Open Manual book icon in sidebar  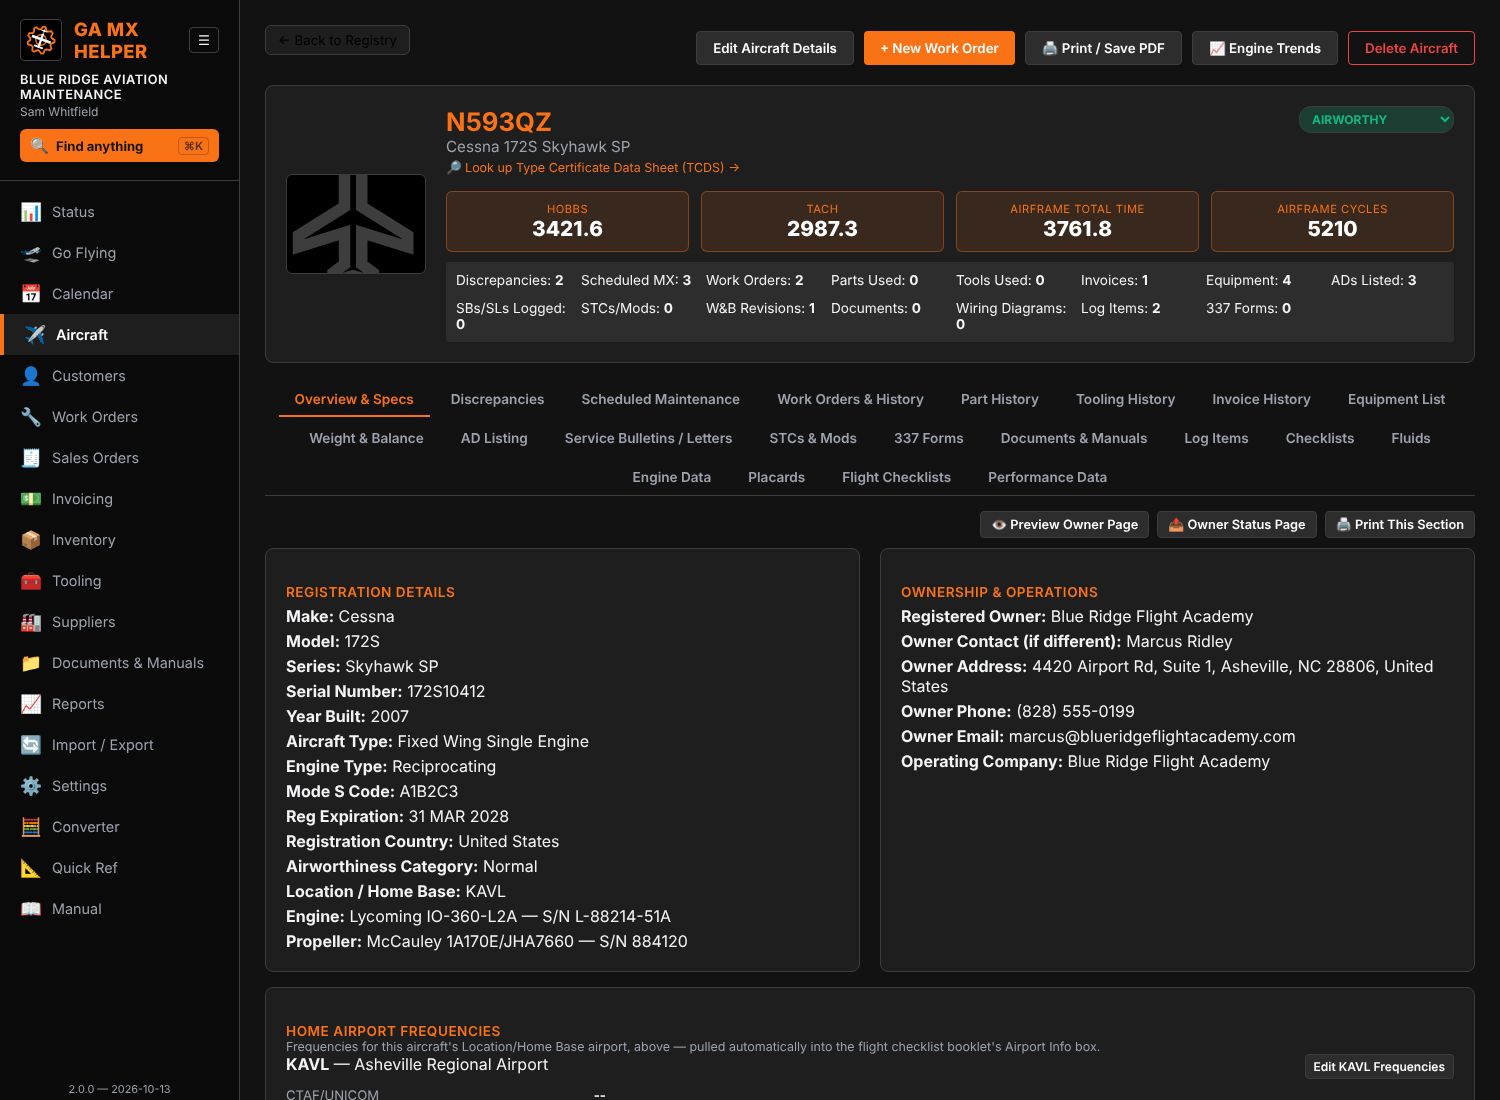[x=31, y=909]
